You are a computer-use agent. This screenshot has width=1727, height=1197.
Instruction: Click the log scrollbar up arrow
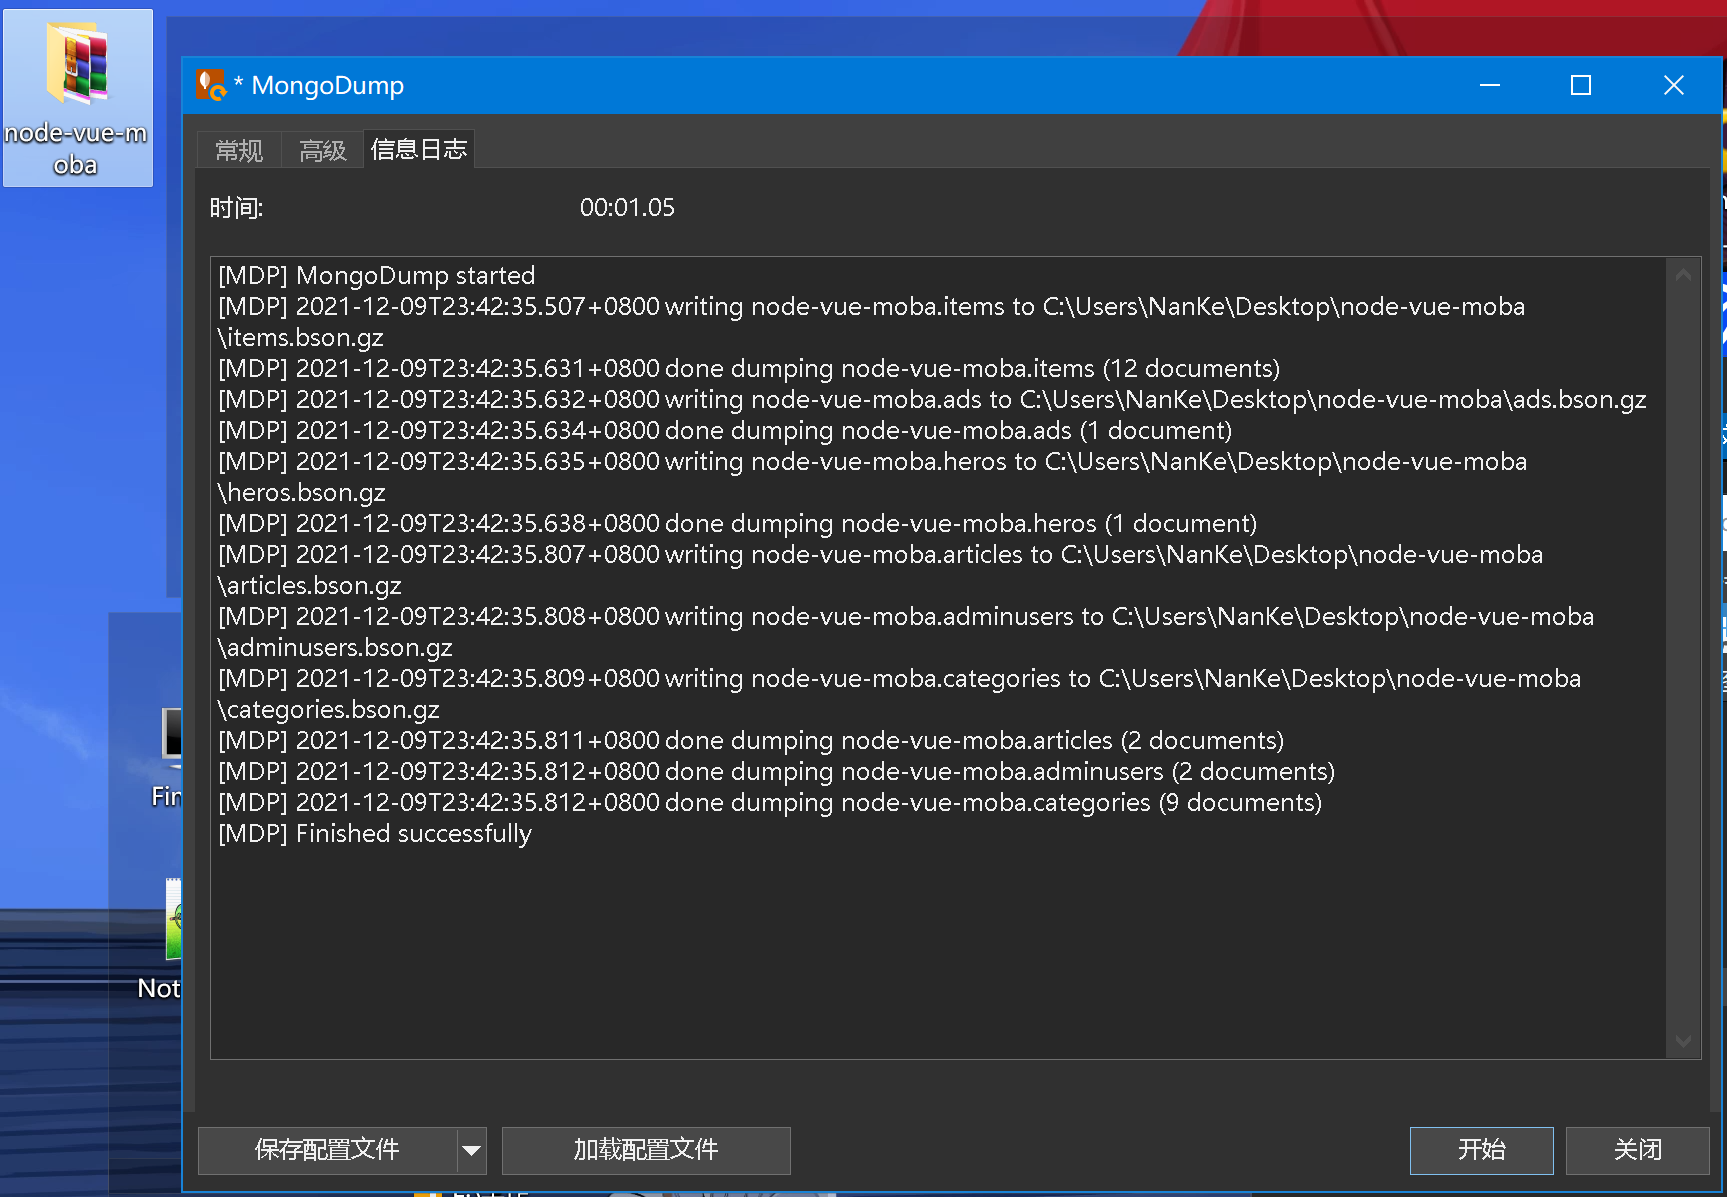click(x=1683, y=274)
